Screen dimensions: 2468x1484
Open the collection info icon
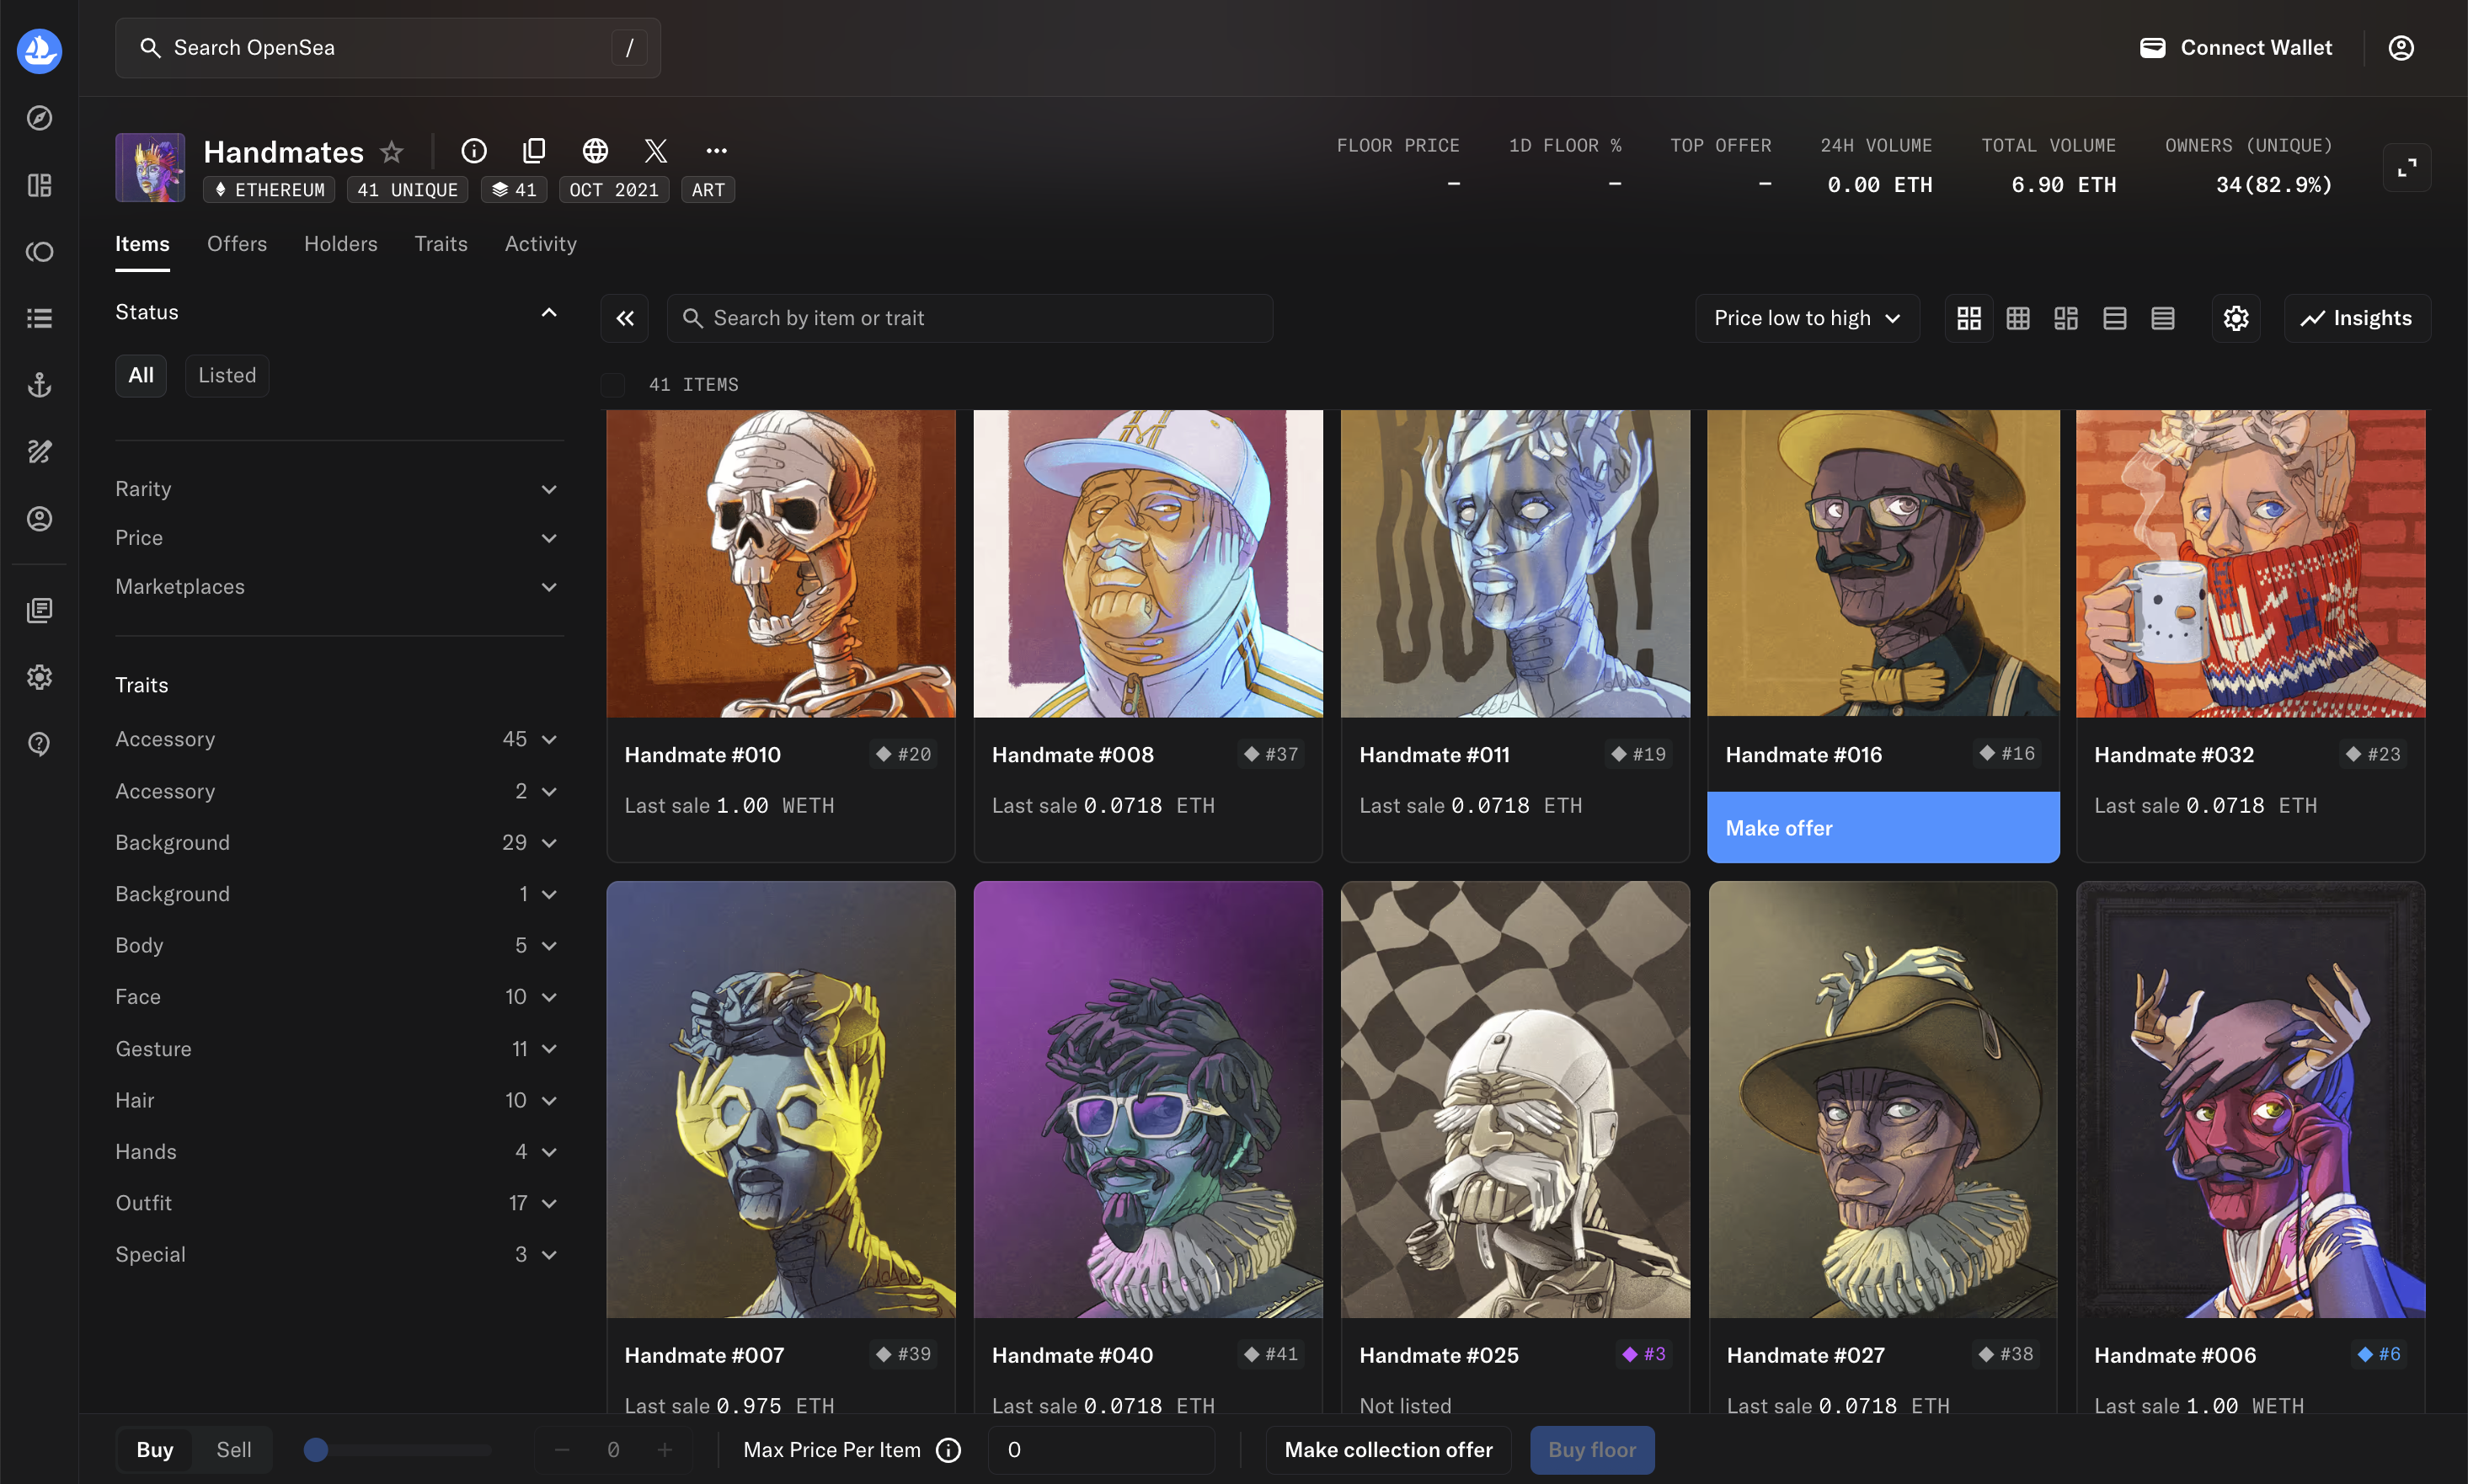(x=474, y=151)
